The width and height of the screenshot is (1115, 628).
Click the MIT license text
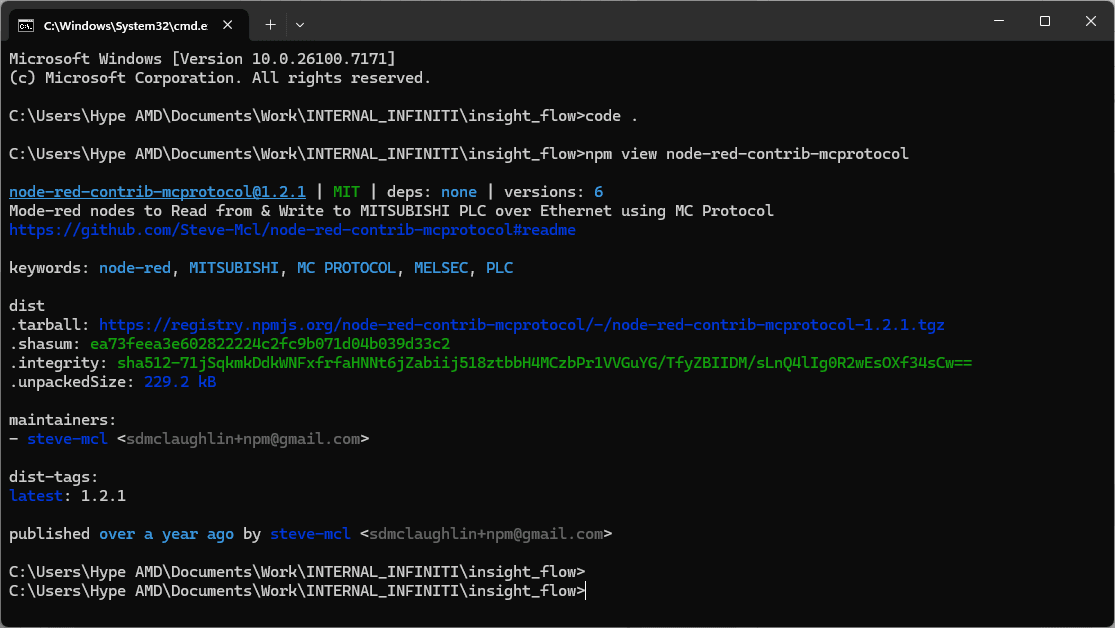click(x=346, y=192)
